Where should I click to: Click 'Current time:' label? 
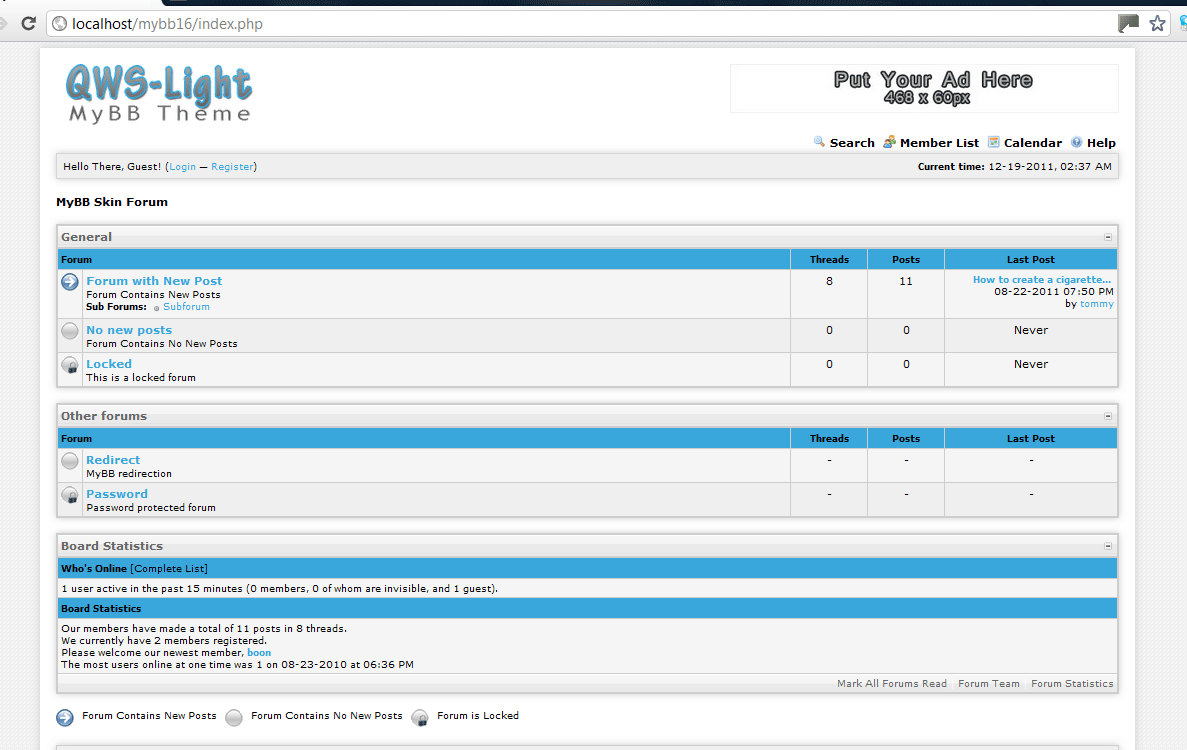[951, 166]
